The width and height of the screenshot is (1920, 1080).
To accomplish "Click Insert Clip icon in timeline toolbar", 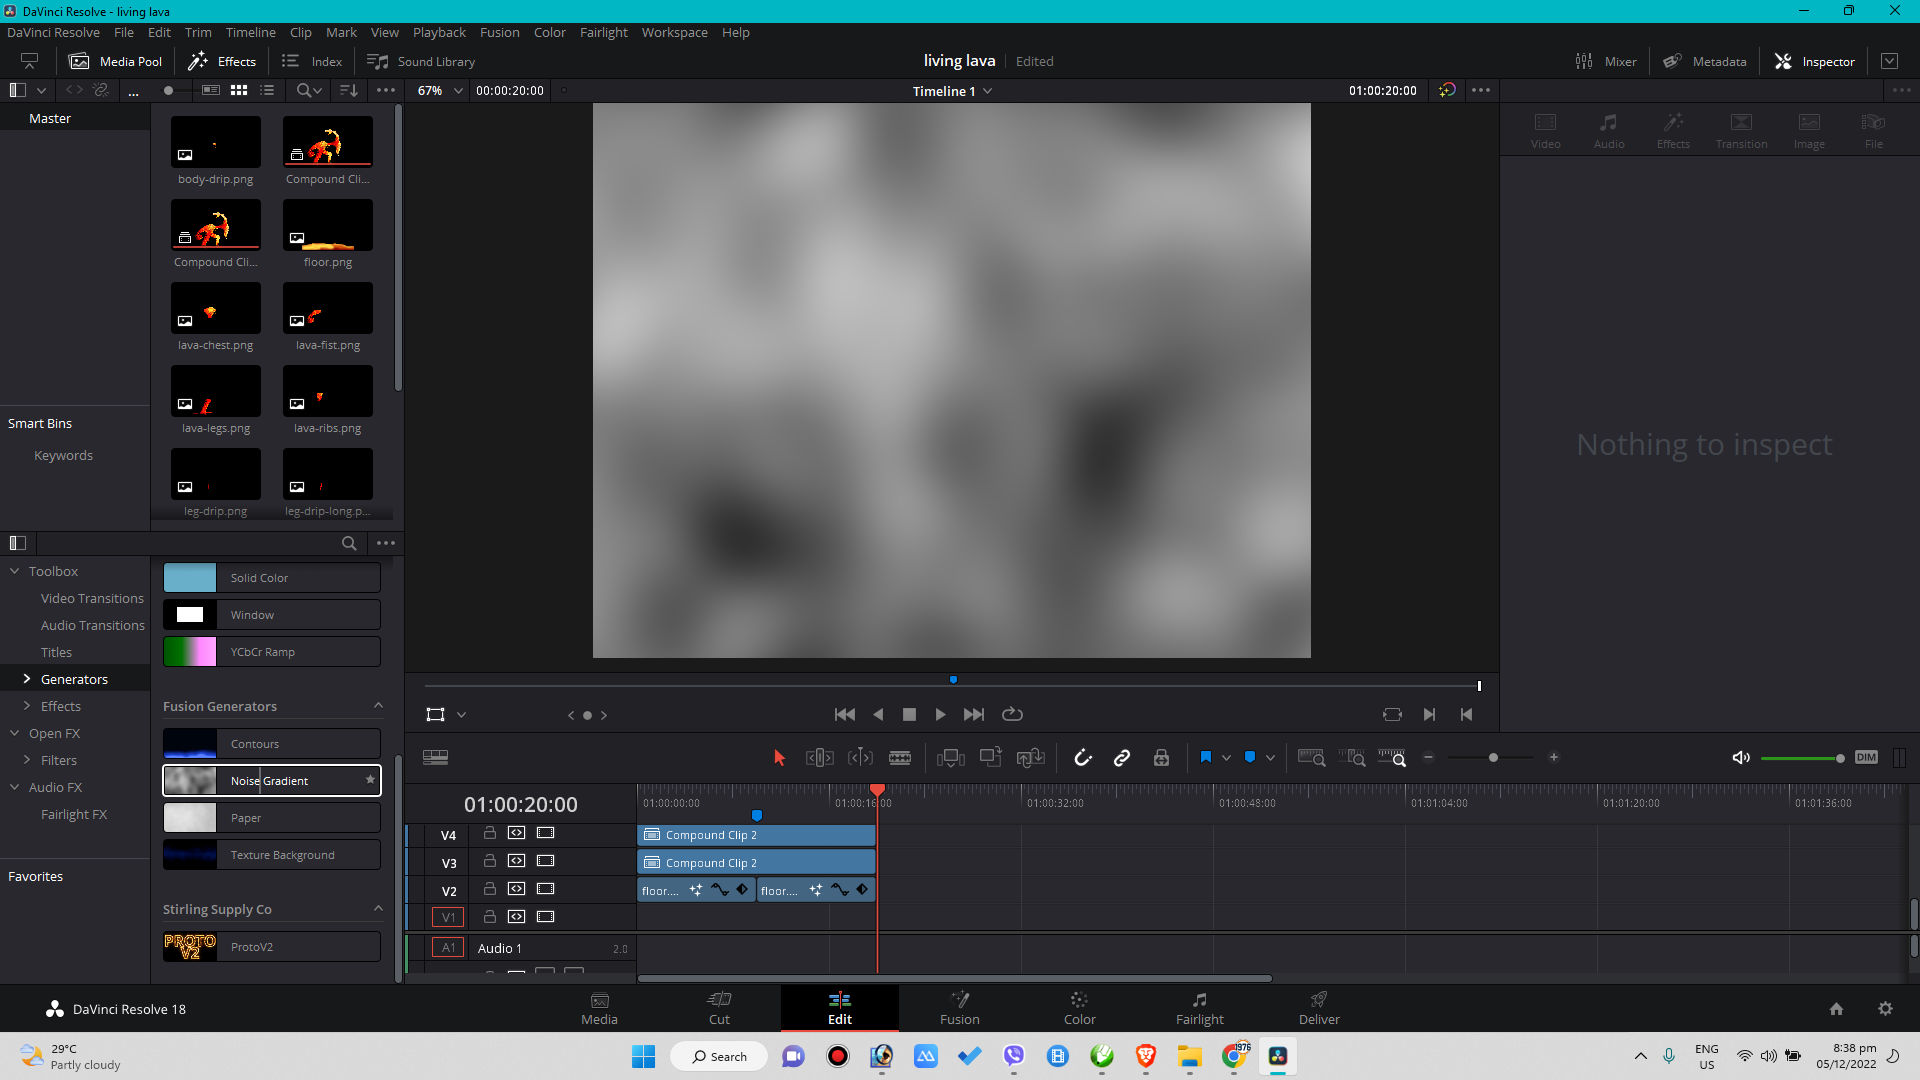I will point(950,758).
